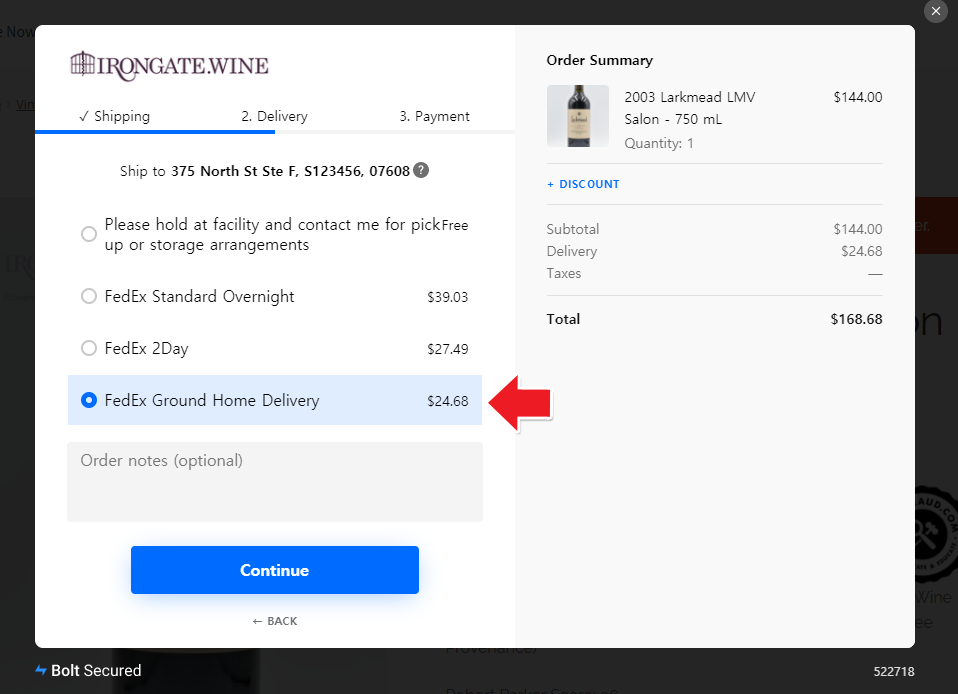958x694 pixels.
Task: Click the Subtotal value $144.00
Action: point(858,229)
